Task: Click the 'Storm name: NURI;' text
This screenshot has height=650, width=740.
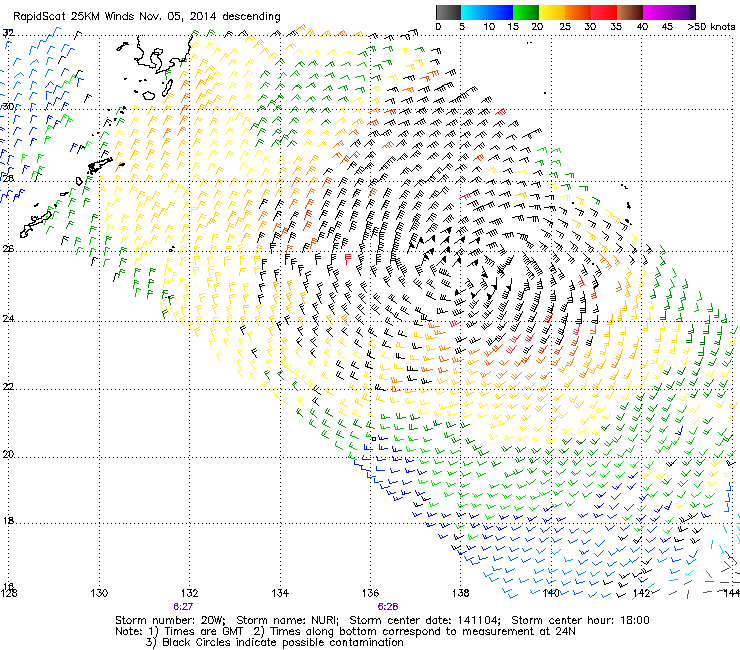Action: click(x=287, y=620)
